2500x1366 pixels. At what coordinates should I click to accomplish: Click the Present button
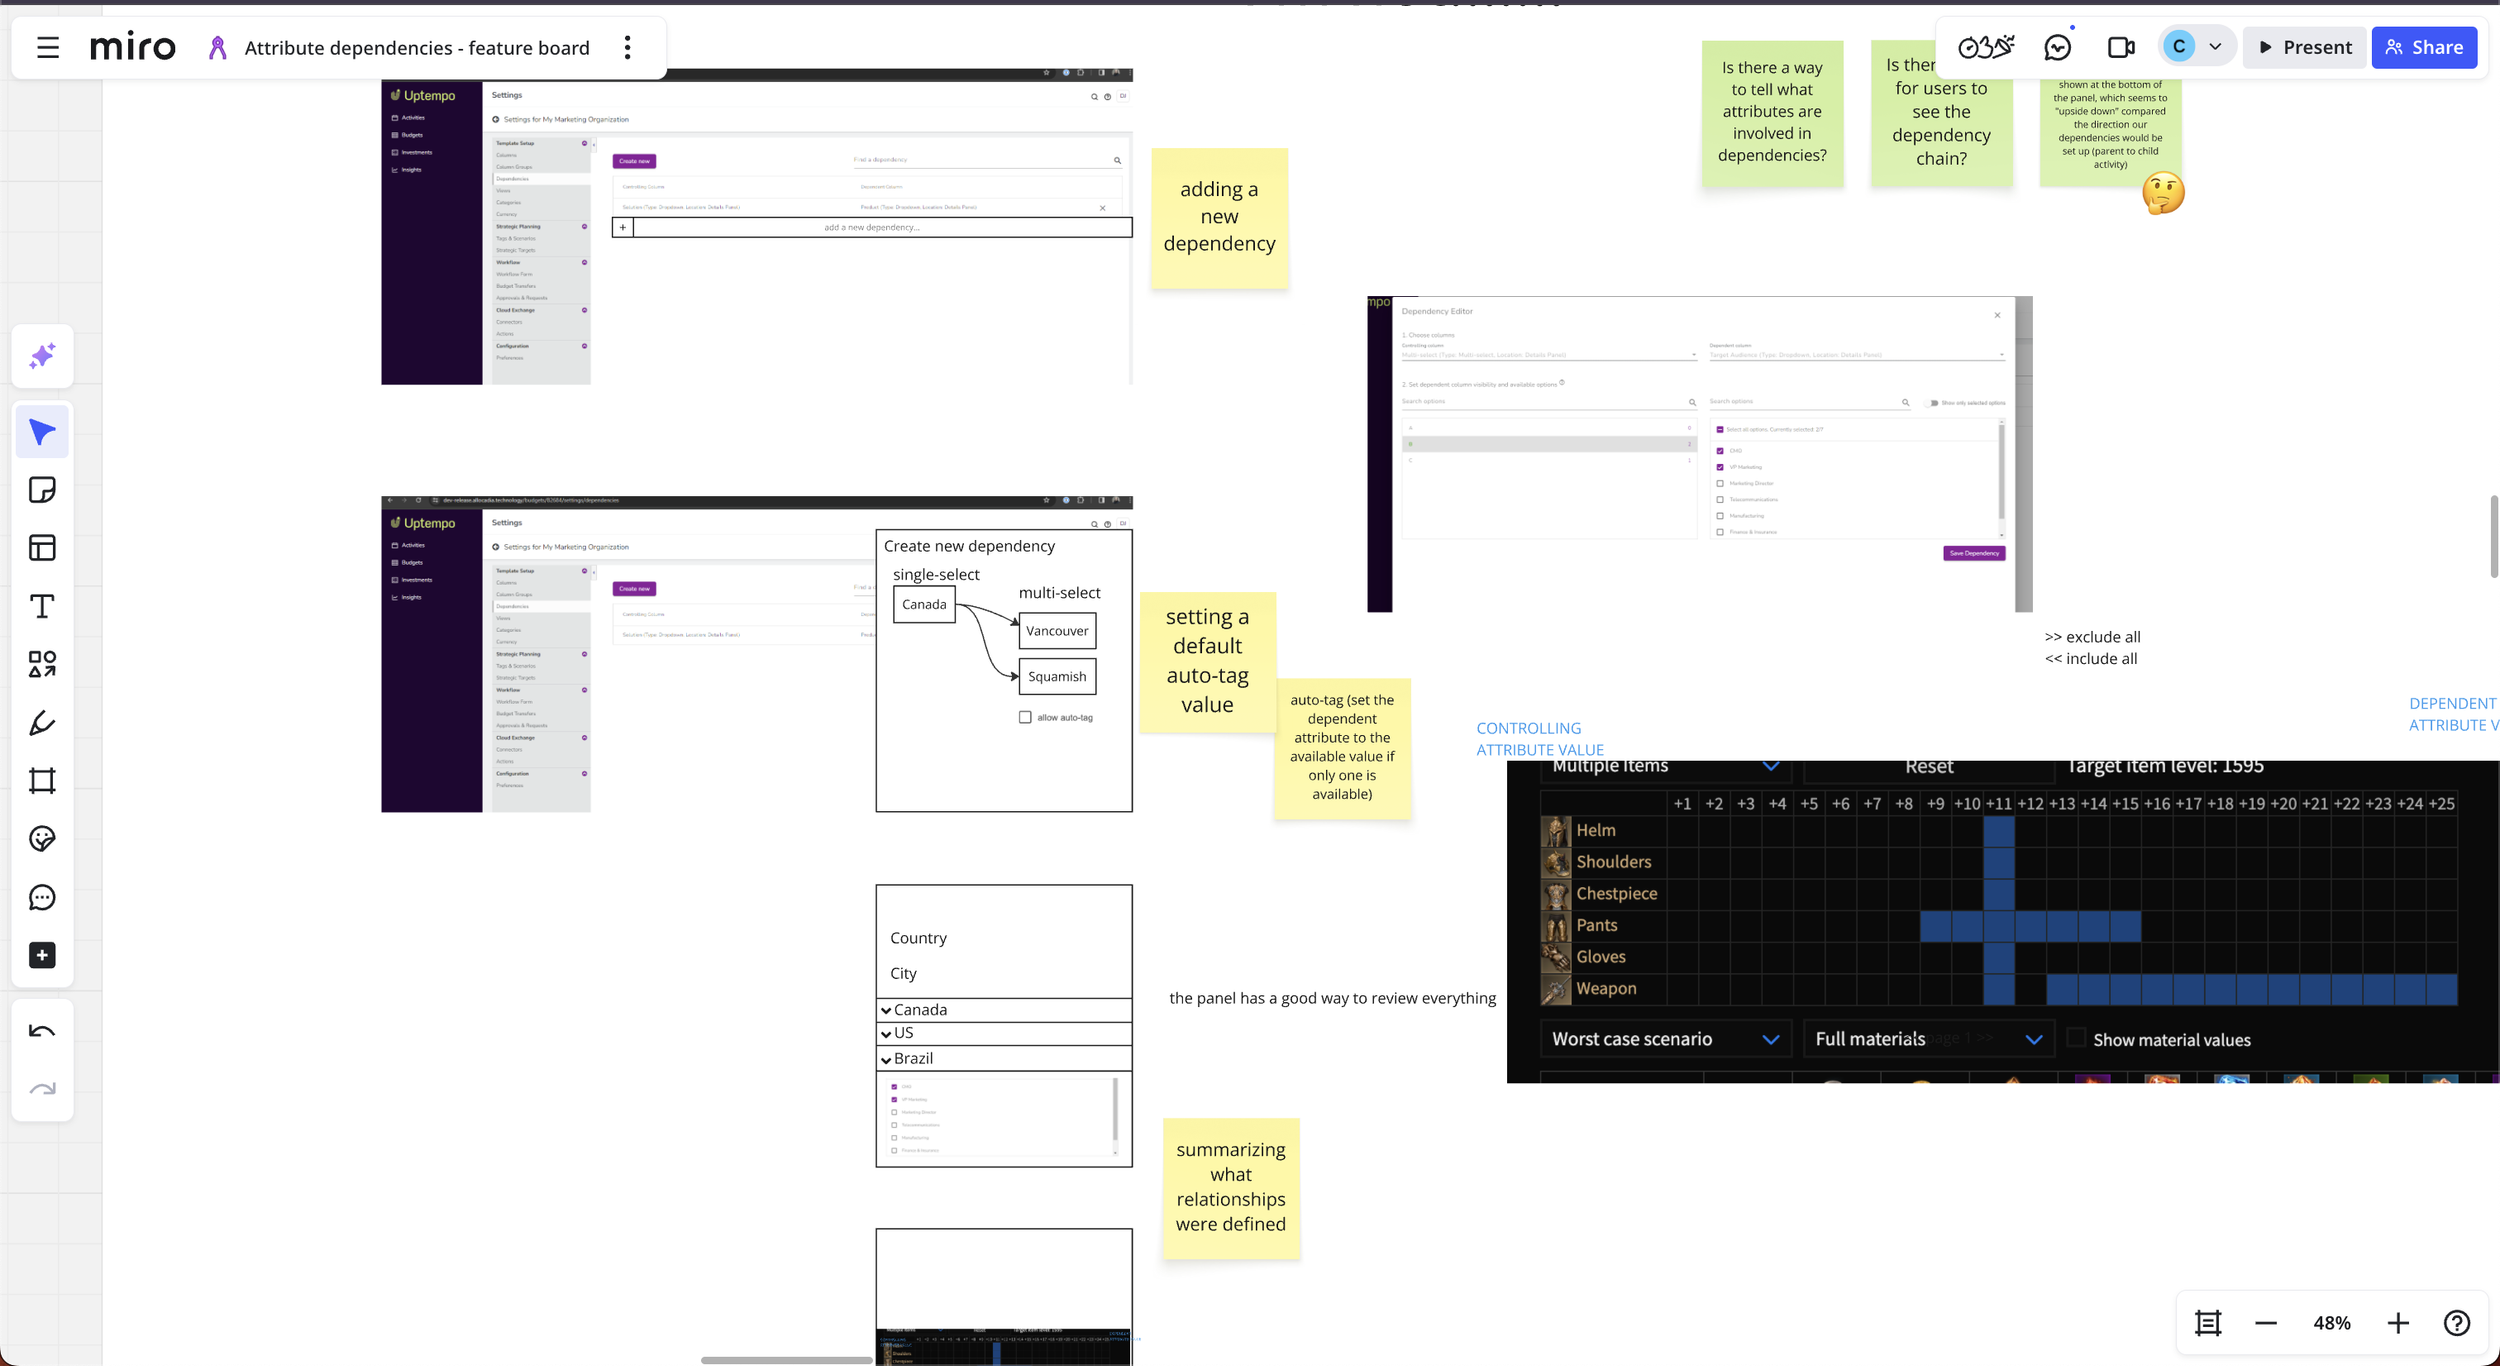click(x=2305, y=47)
